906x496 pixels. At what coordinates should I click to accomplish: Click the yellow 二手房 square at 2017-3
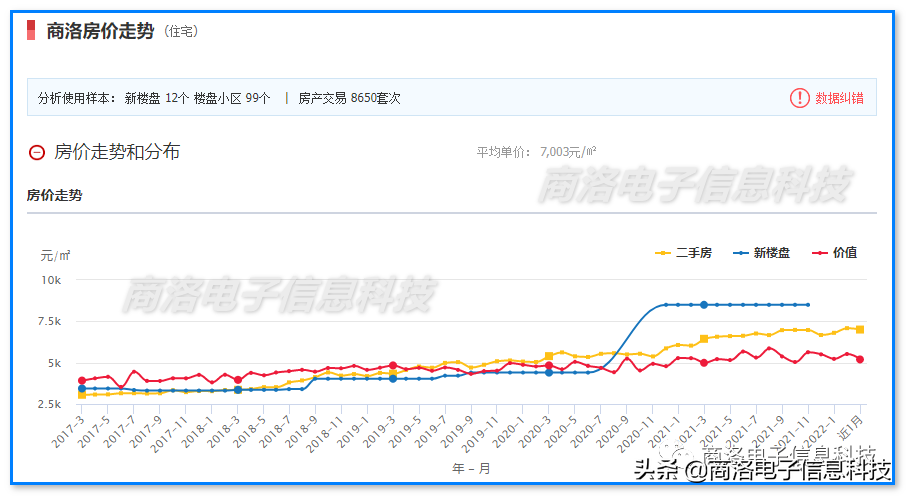[82, 395]
